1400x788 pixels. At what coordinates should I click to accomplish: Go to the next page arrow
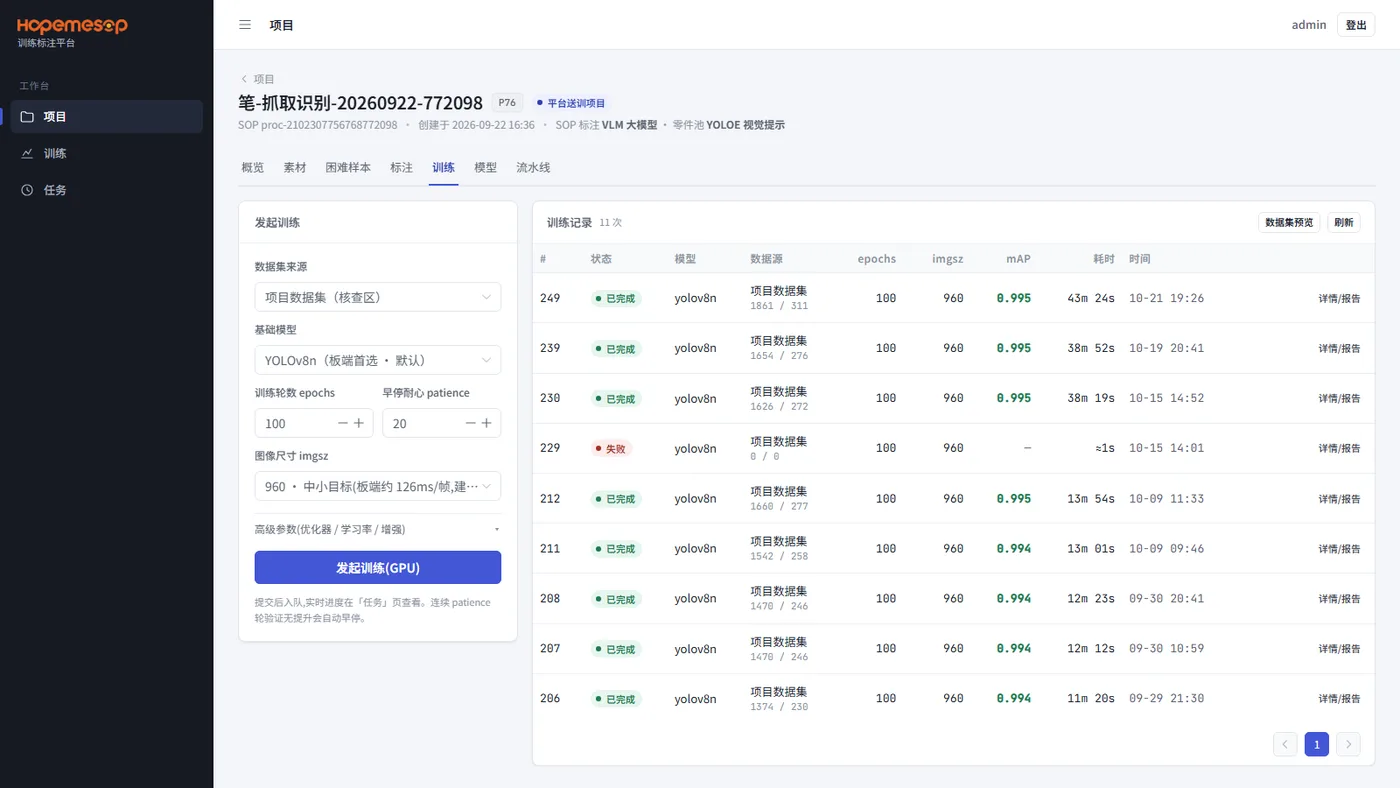(1348, 744)
